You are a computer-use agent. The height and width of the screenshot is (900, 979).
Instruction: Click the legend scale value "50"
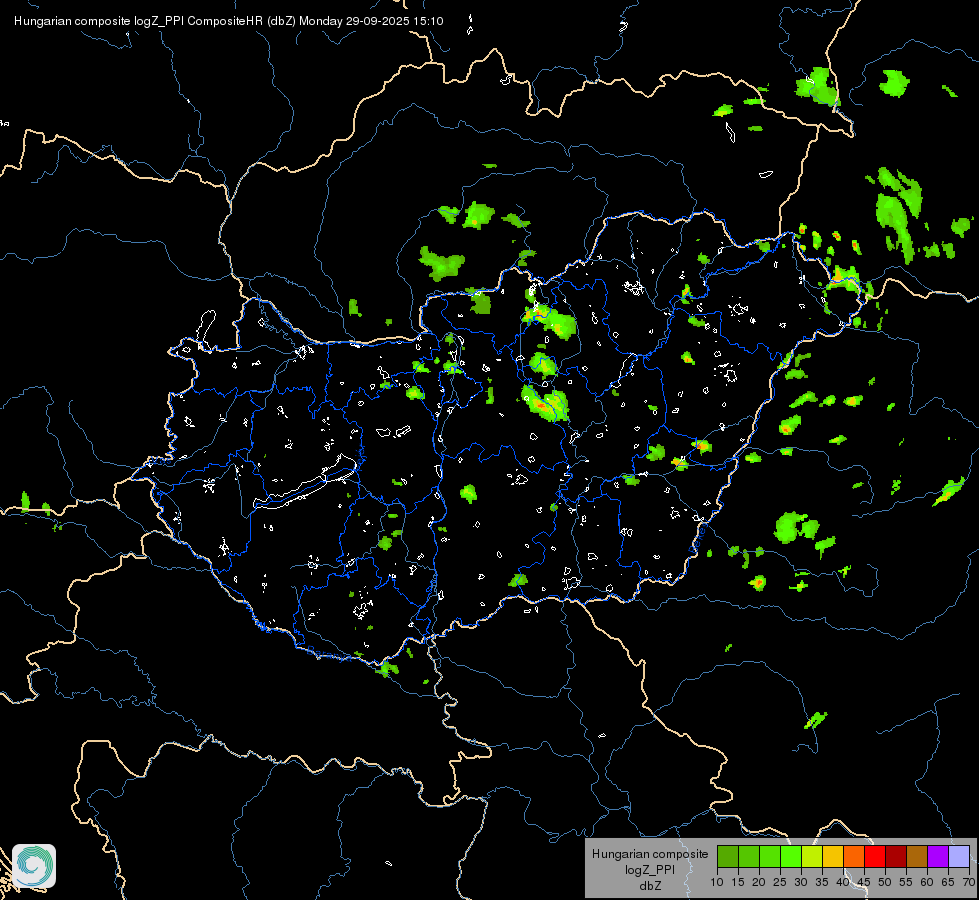pyautogui.click(x=885, y=882)
